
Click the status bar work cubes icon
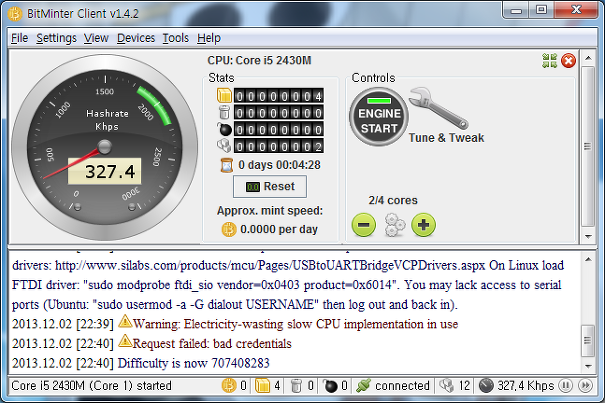click(446, 386)
